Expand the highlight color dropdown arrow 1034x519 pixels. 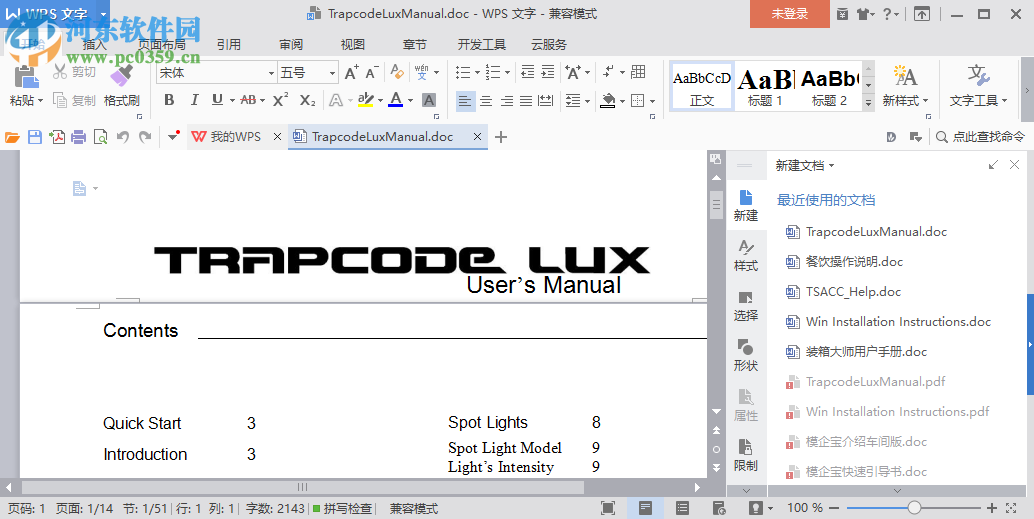[380, 100]
